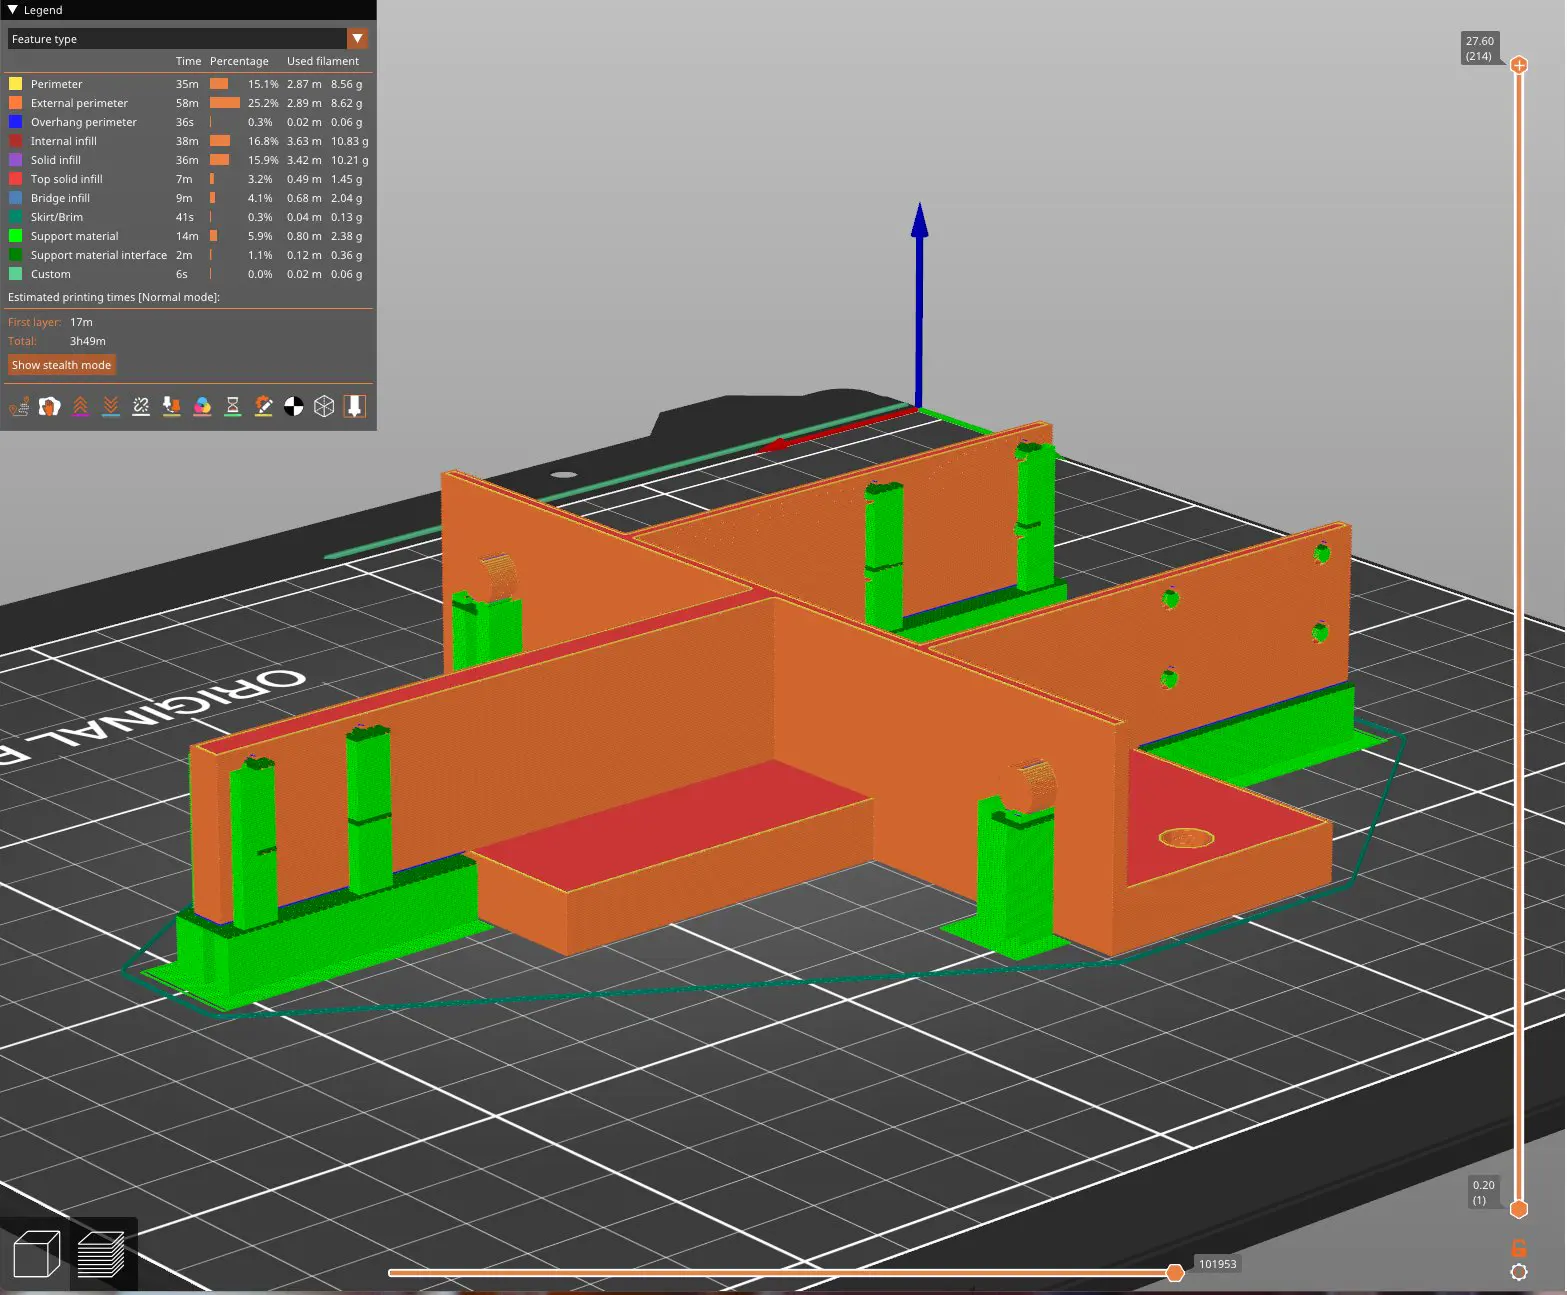Image resolution: width=1567 pixels, height=1295 pixels.
Task: Click Show stealth mode button
Action: click(x=62, y=365)
